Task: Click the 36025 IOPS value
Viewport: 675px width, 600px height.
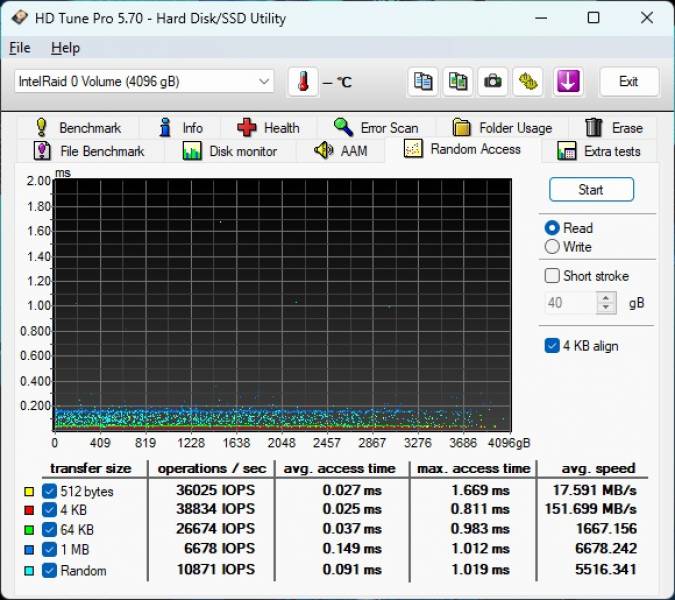Action: tap(215, 490)
